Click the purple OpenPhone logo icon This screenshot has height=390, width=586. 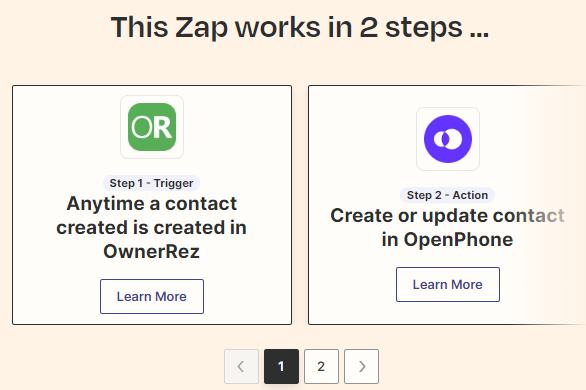(448, 139)
